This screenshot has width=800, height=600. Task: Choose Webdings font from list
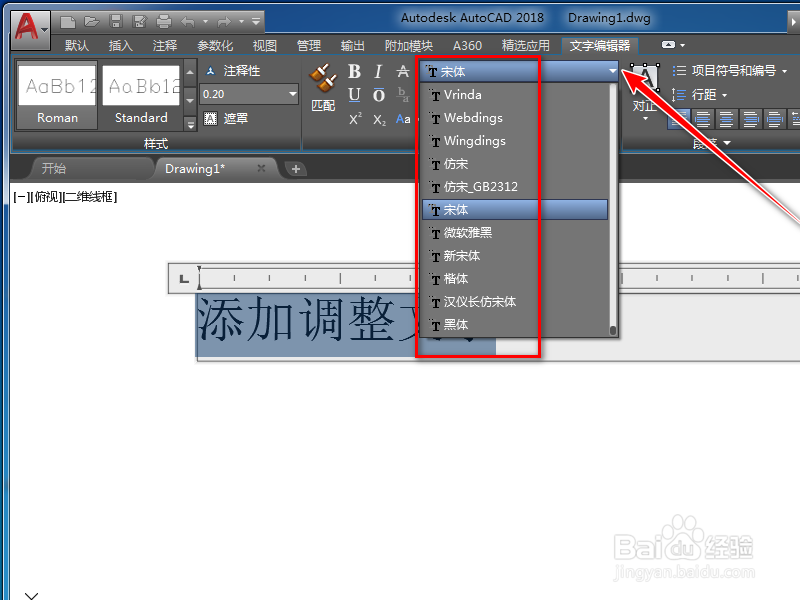[x=515, y=118]
